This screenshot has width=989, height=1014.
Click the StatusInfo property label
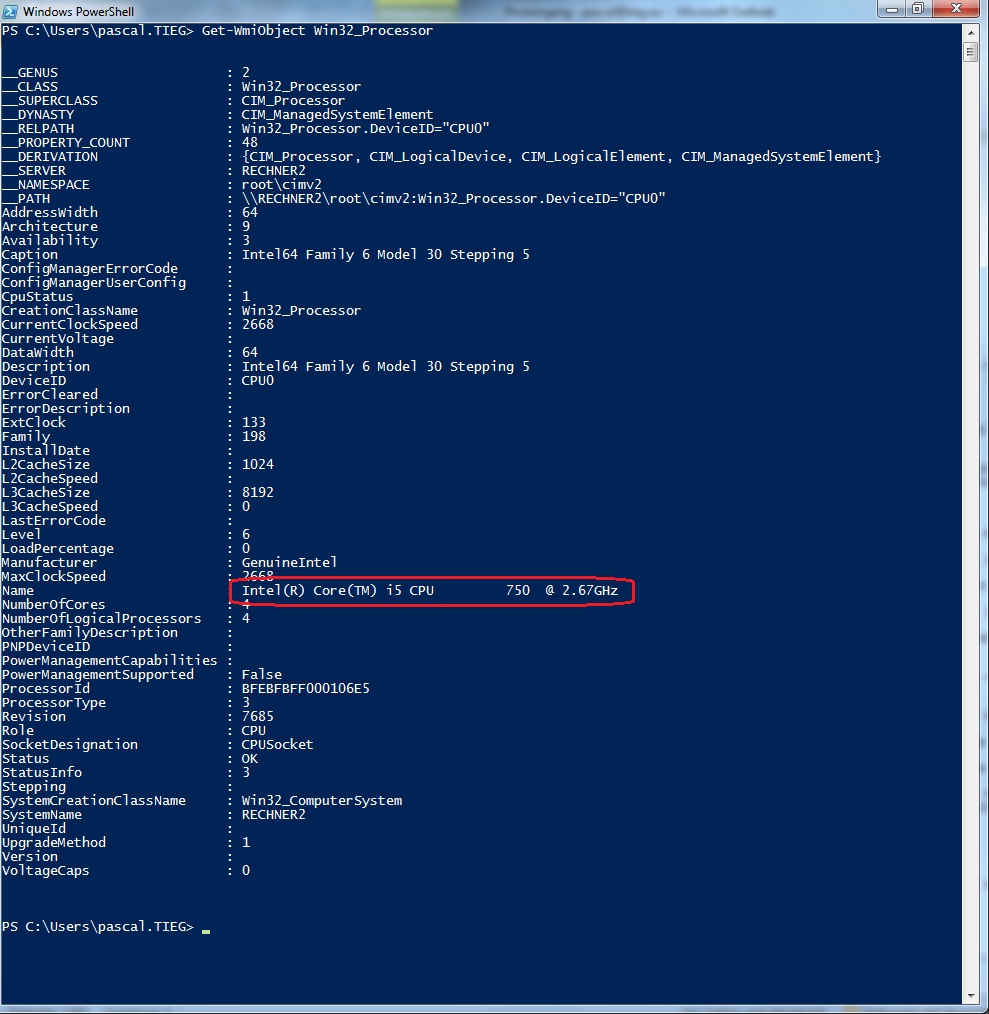coord(42,773)
